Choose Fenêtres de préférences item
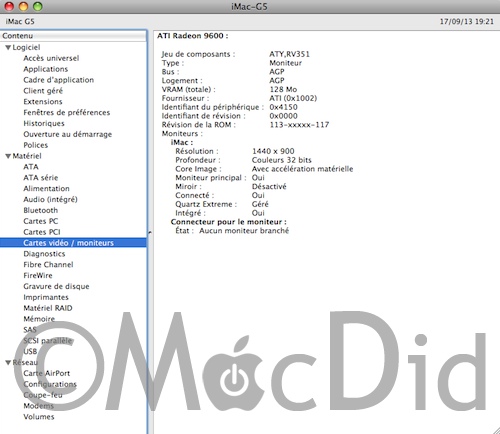500x434 pixels. coord(67,113)
